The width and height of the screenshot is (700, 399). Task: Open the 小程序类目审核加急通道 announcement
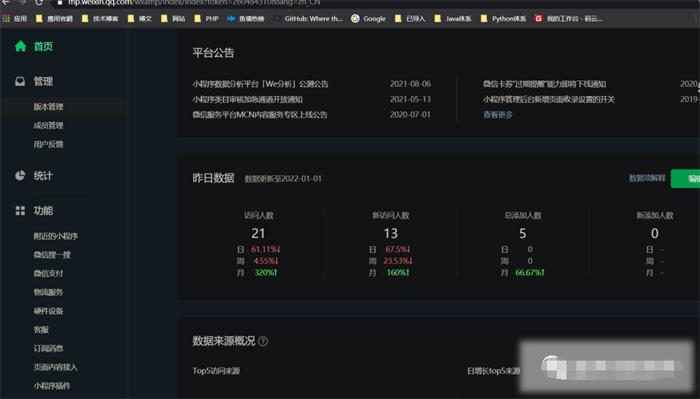(x=247, y=99)
